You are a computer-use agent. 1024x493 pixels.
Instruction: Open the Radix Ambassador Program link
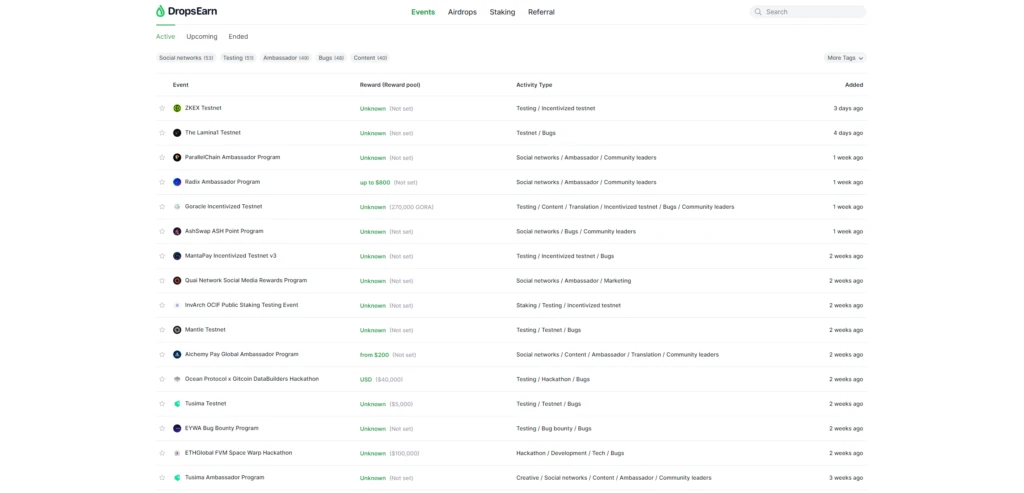[222, 182]
